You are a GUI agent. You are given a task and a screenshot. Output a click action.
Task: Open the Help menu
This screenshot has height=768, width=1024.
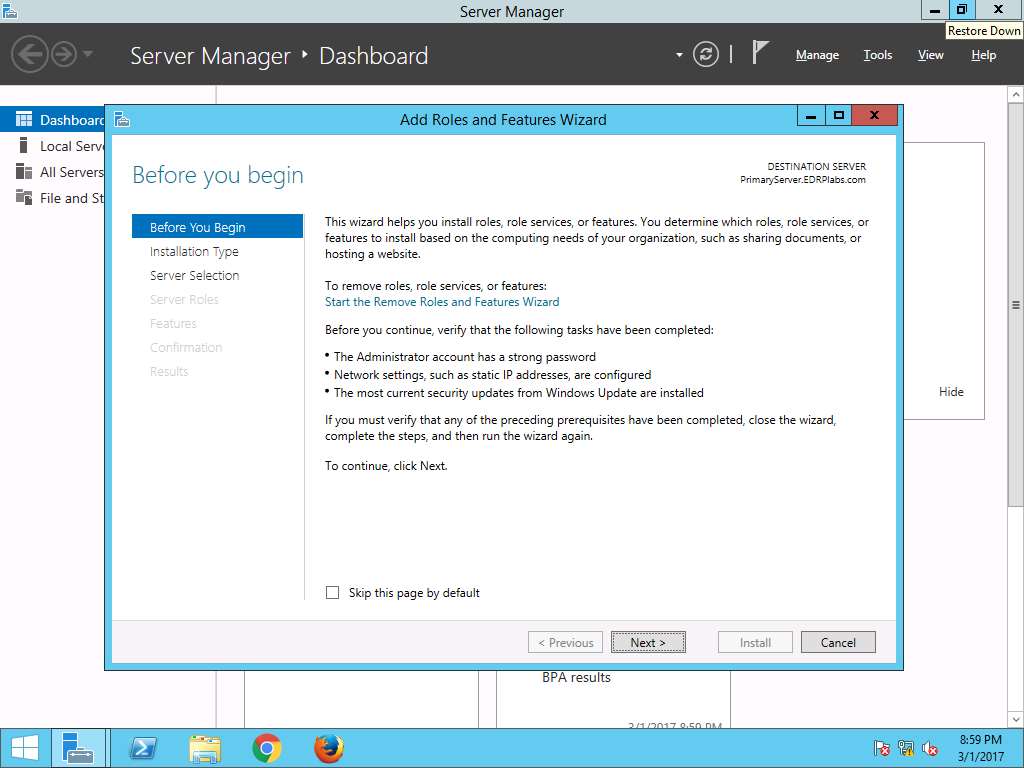coord(983,55)
